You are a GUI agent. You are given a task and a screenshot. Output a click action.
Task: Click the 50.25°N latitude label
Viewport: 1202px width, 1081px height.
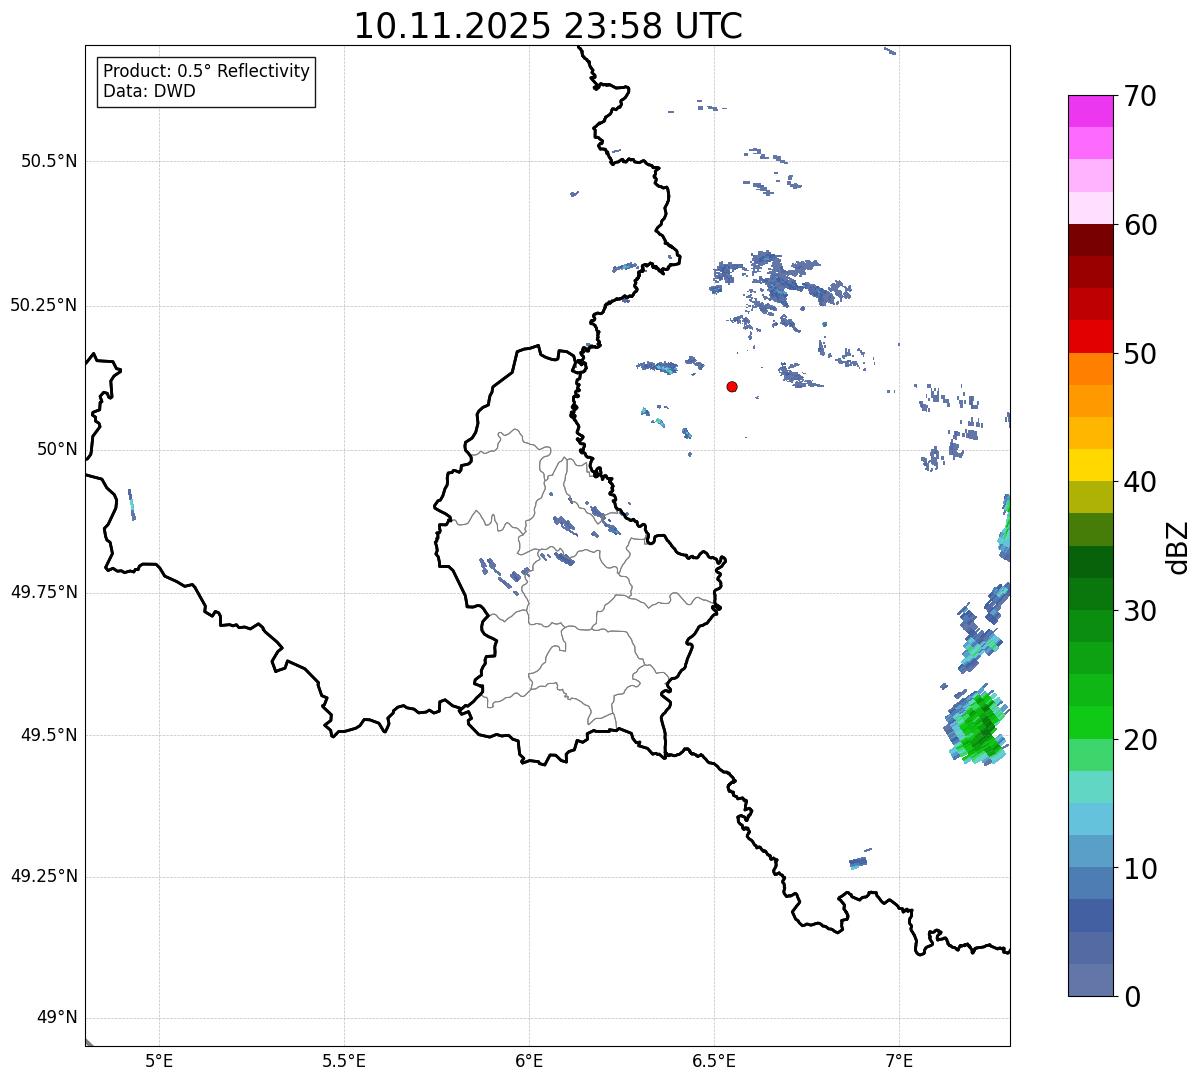[43, 305]
